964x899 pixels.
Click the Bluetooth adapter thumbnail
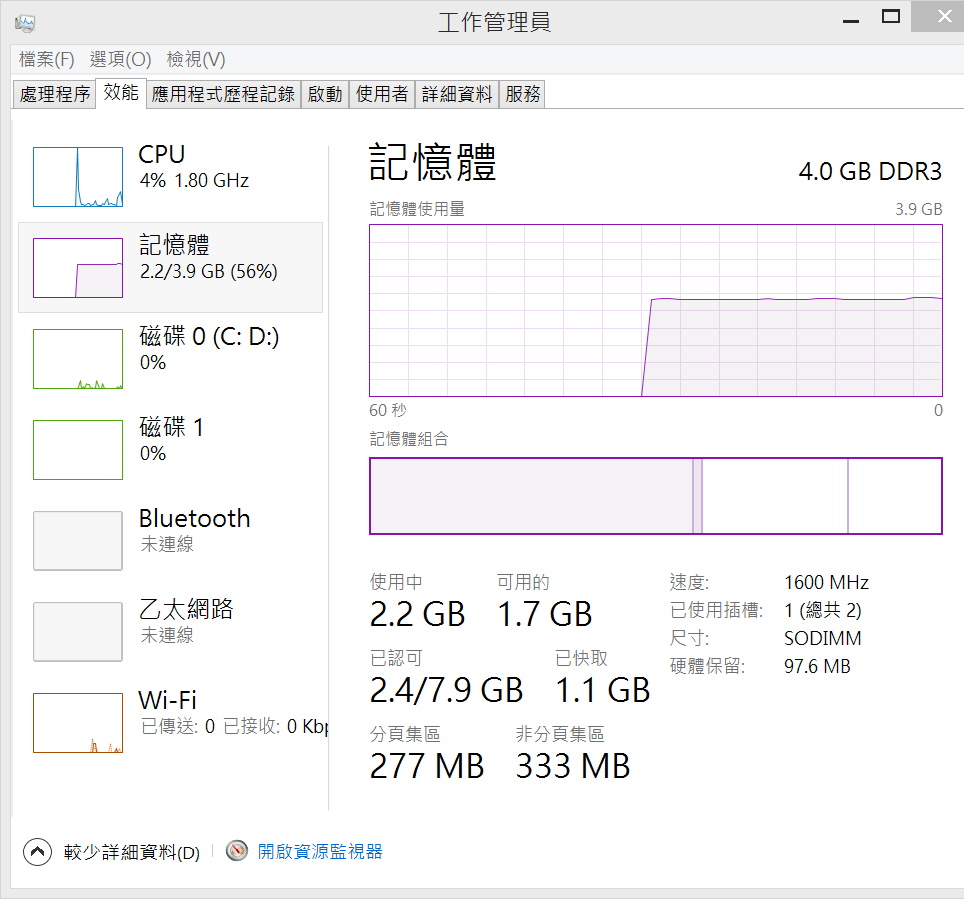(x=78, y=541)
